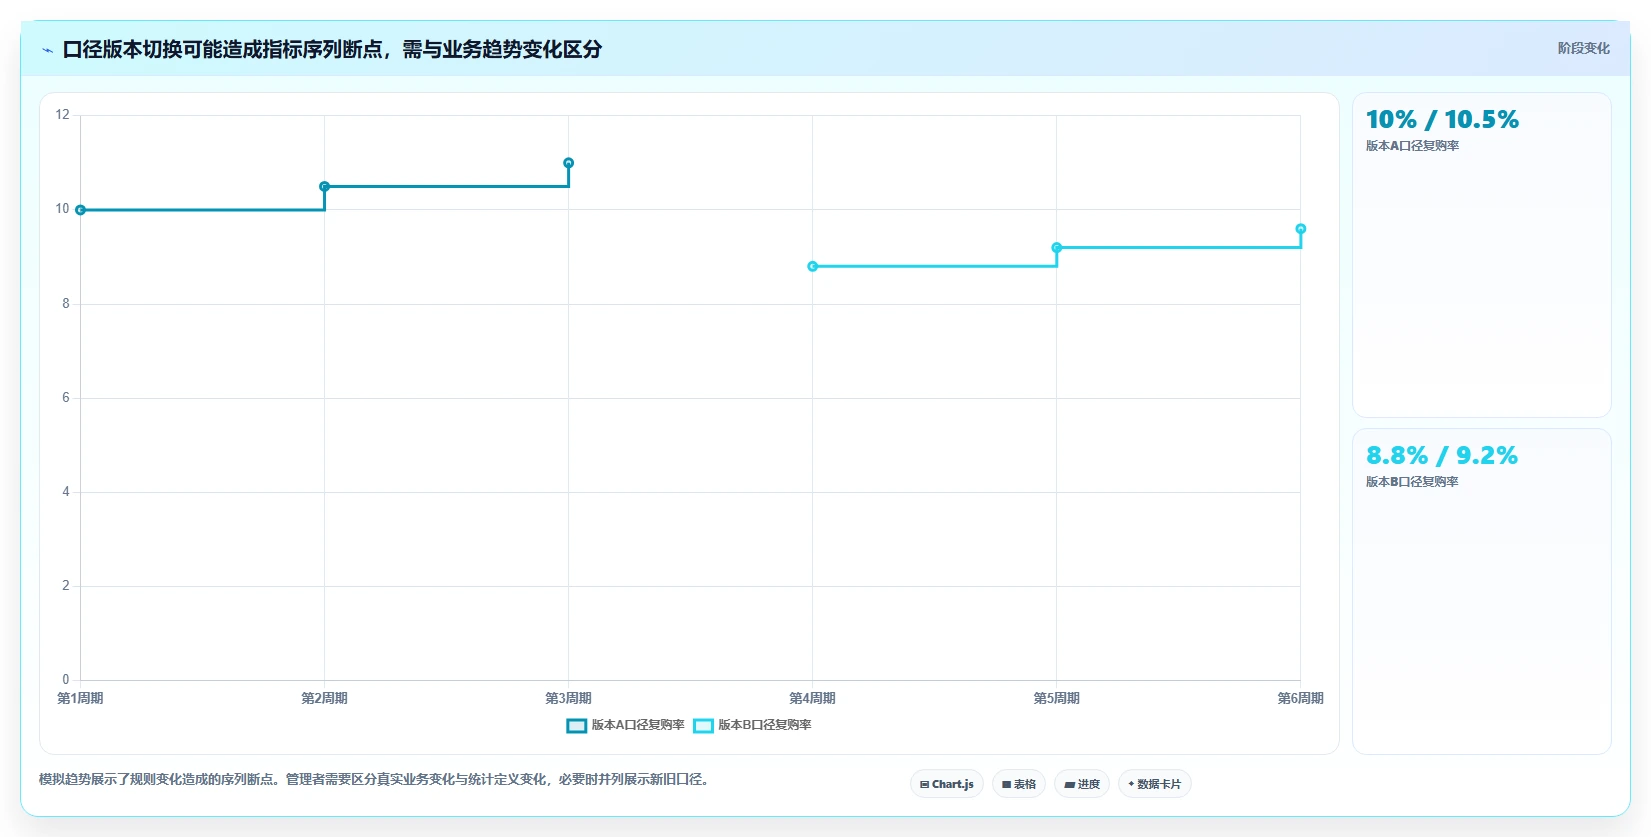Click the 第6周期 x-axis label
1651x837 pixels.
pos(1300,698)
